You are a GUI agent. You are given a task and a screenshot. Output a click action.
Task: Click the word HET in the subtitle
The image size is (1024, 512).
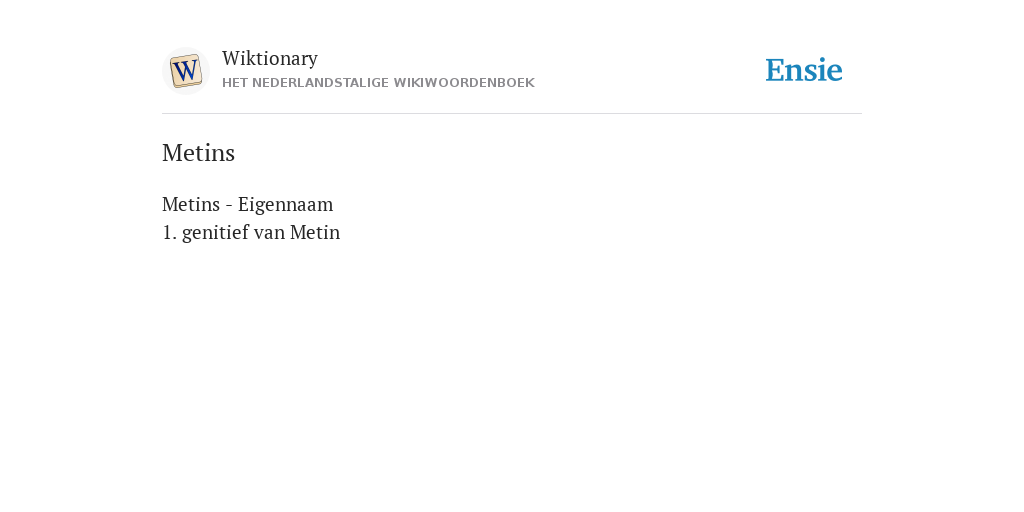coord(235,83)
